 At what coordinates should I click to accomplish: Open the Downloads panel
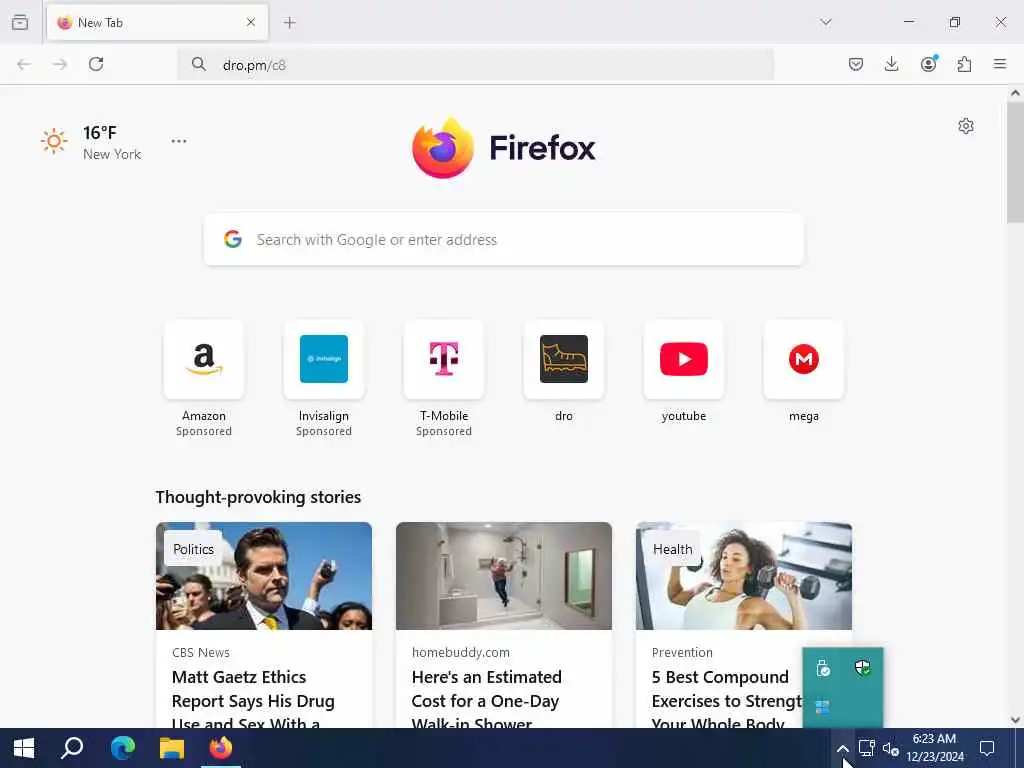[x=891, y=64]
